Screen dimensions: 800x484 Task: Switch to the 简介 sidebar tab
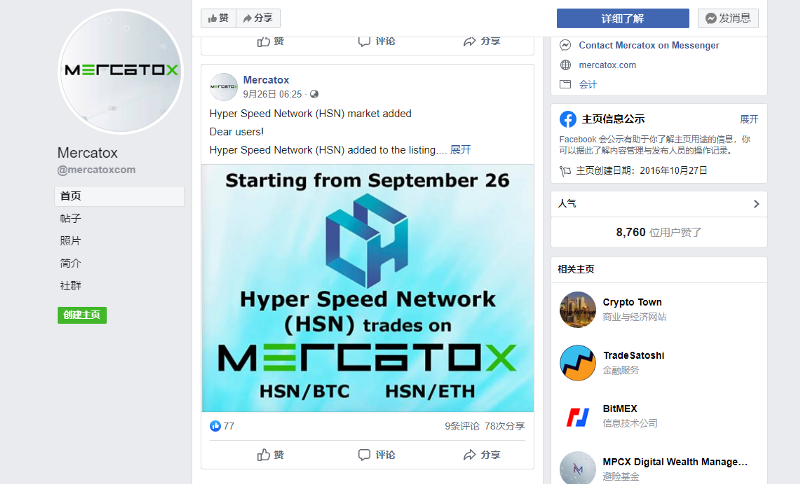pos(70,264)
